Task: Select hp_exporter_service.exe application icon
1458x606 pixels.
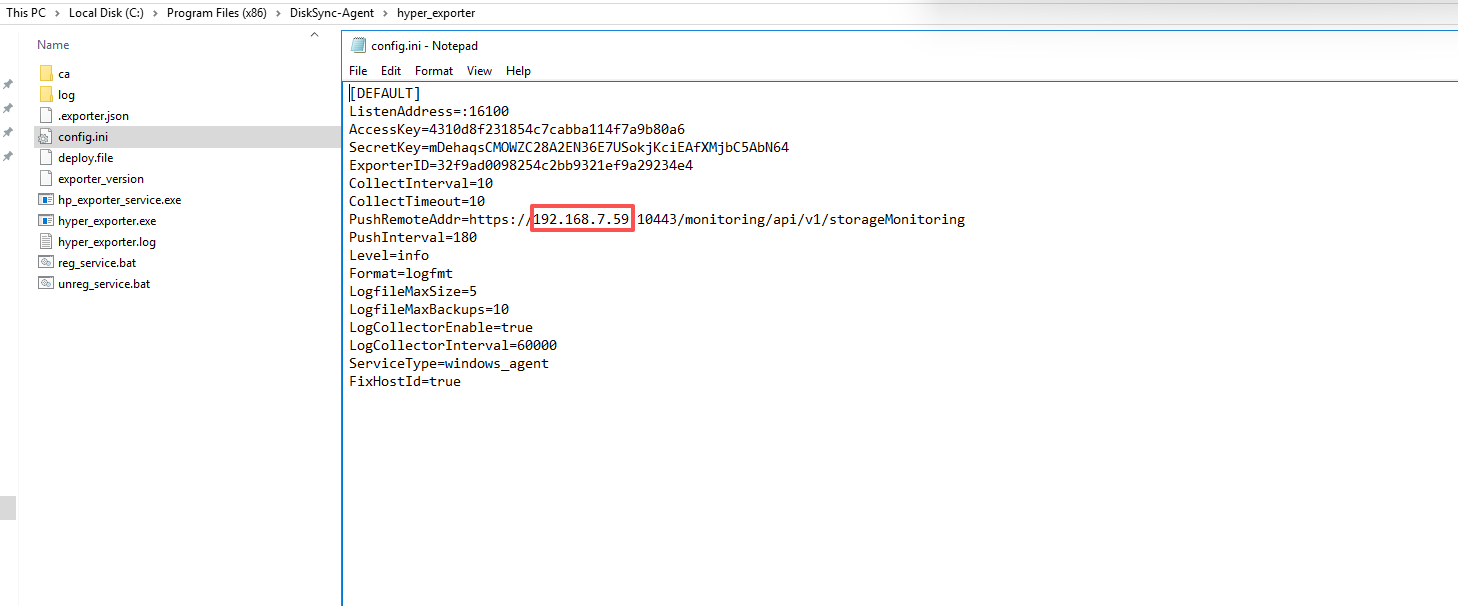Action: pyautogui.click(x=46, y=200)
